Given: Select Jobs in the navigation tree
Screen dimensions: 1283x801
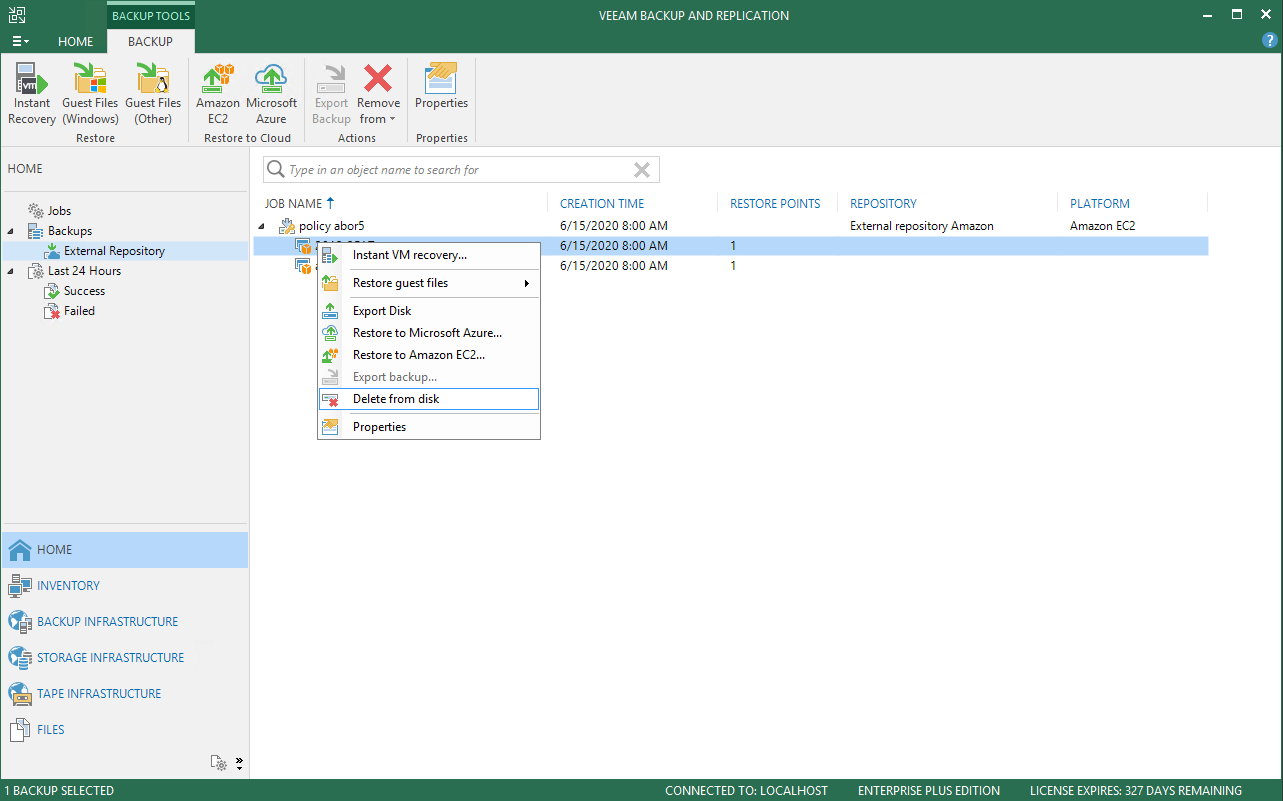Looking at the screenshot, I should [59, 211].
